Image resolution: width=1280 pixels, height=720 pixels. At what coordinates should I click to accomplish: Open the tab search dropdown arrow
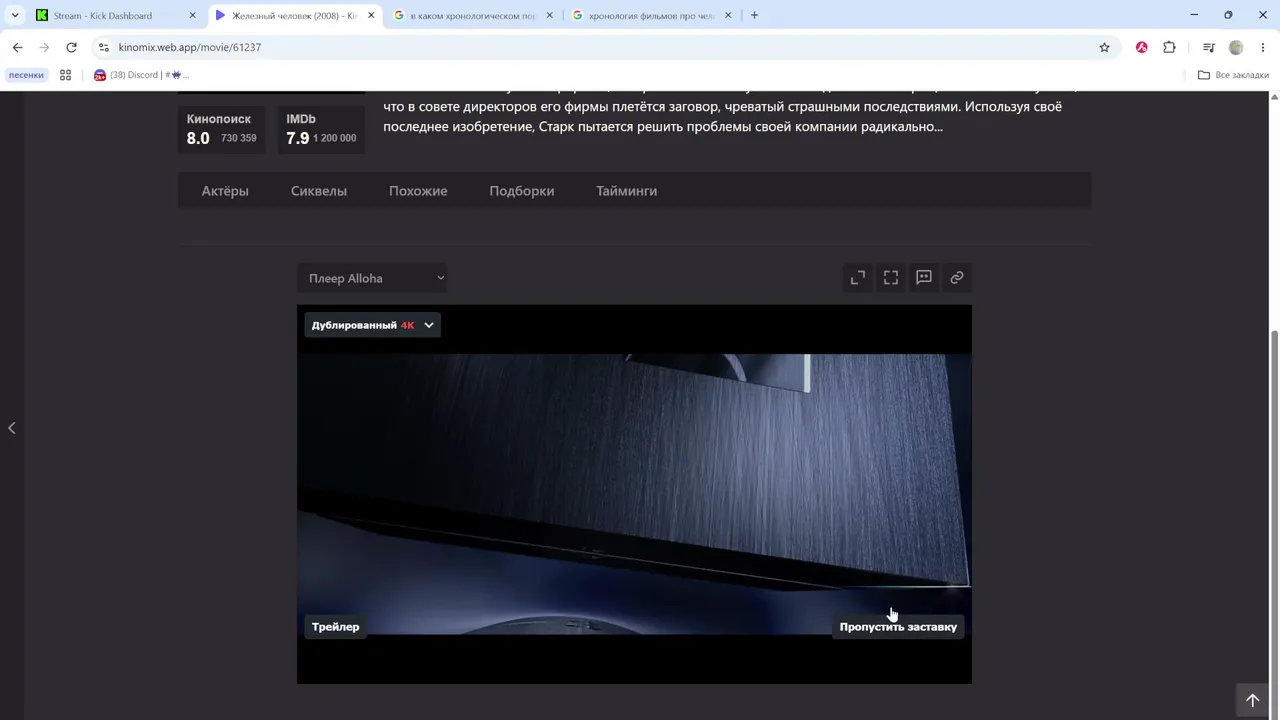pos(15,15)
